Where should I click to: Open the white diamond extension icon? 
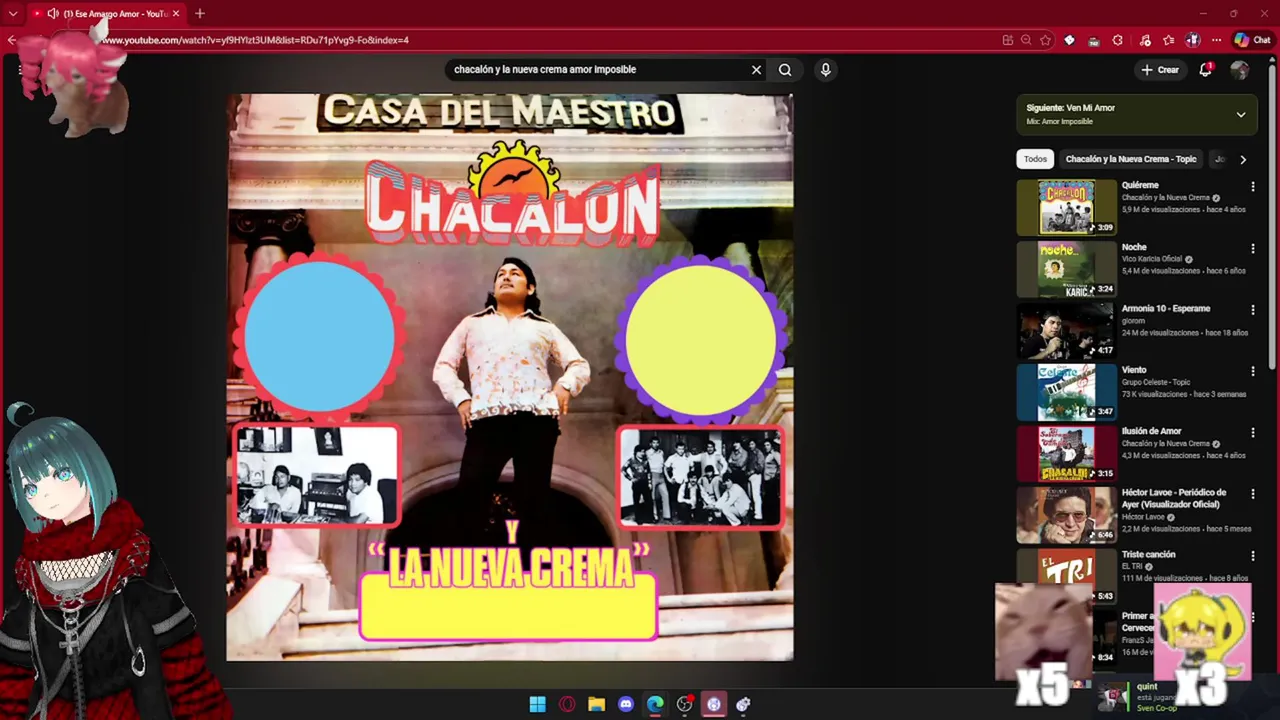pos(1069,40)
